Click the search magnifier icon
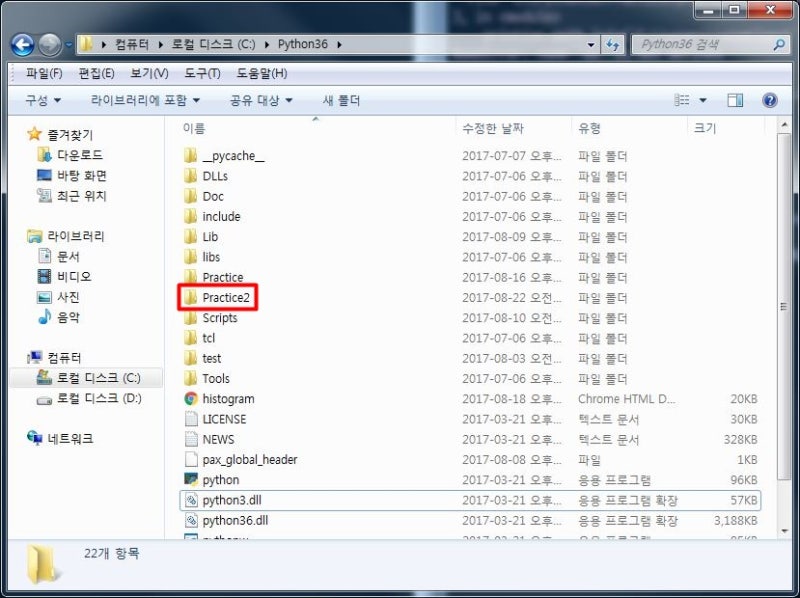The width and height of the screenshot is (800, 598). (x=779, y=45)
